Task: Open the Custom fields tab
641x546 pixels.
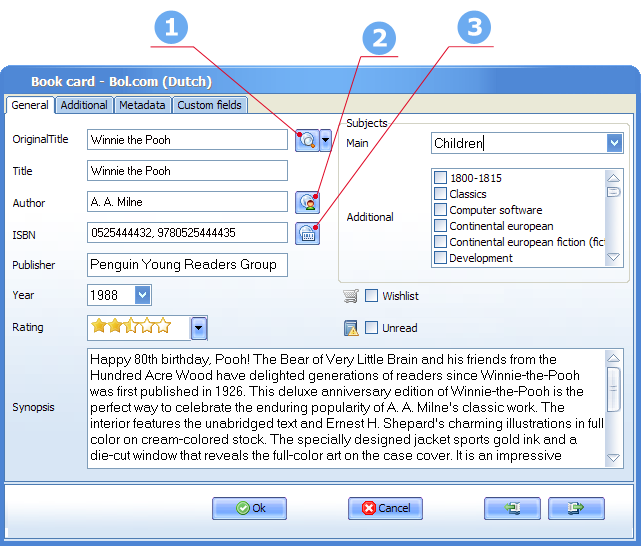Action: (x=209, y=105)
